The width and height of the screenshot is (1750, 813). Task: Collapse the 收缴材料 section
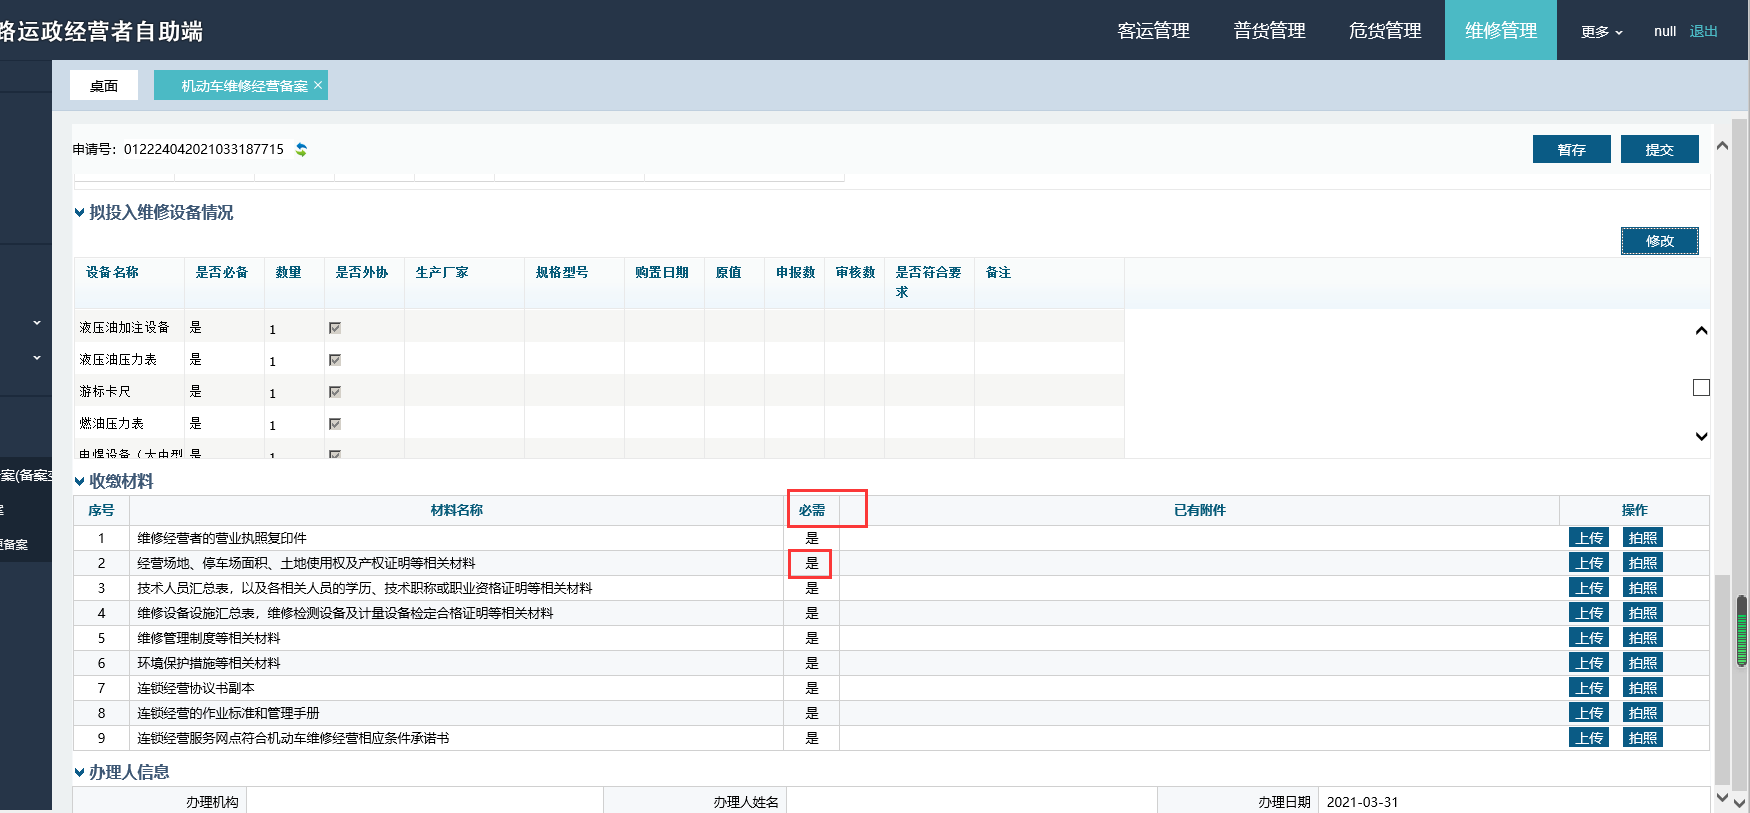80,481
